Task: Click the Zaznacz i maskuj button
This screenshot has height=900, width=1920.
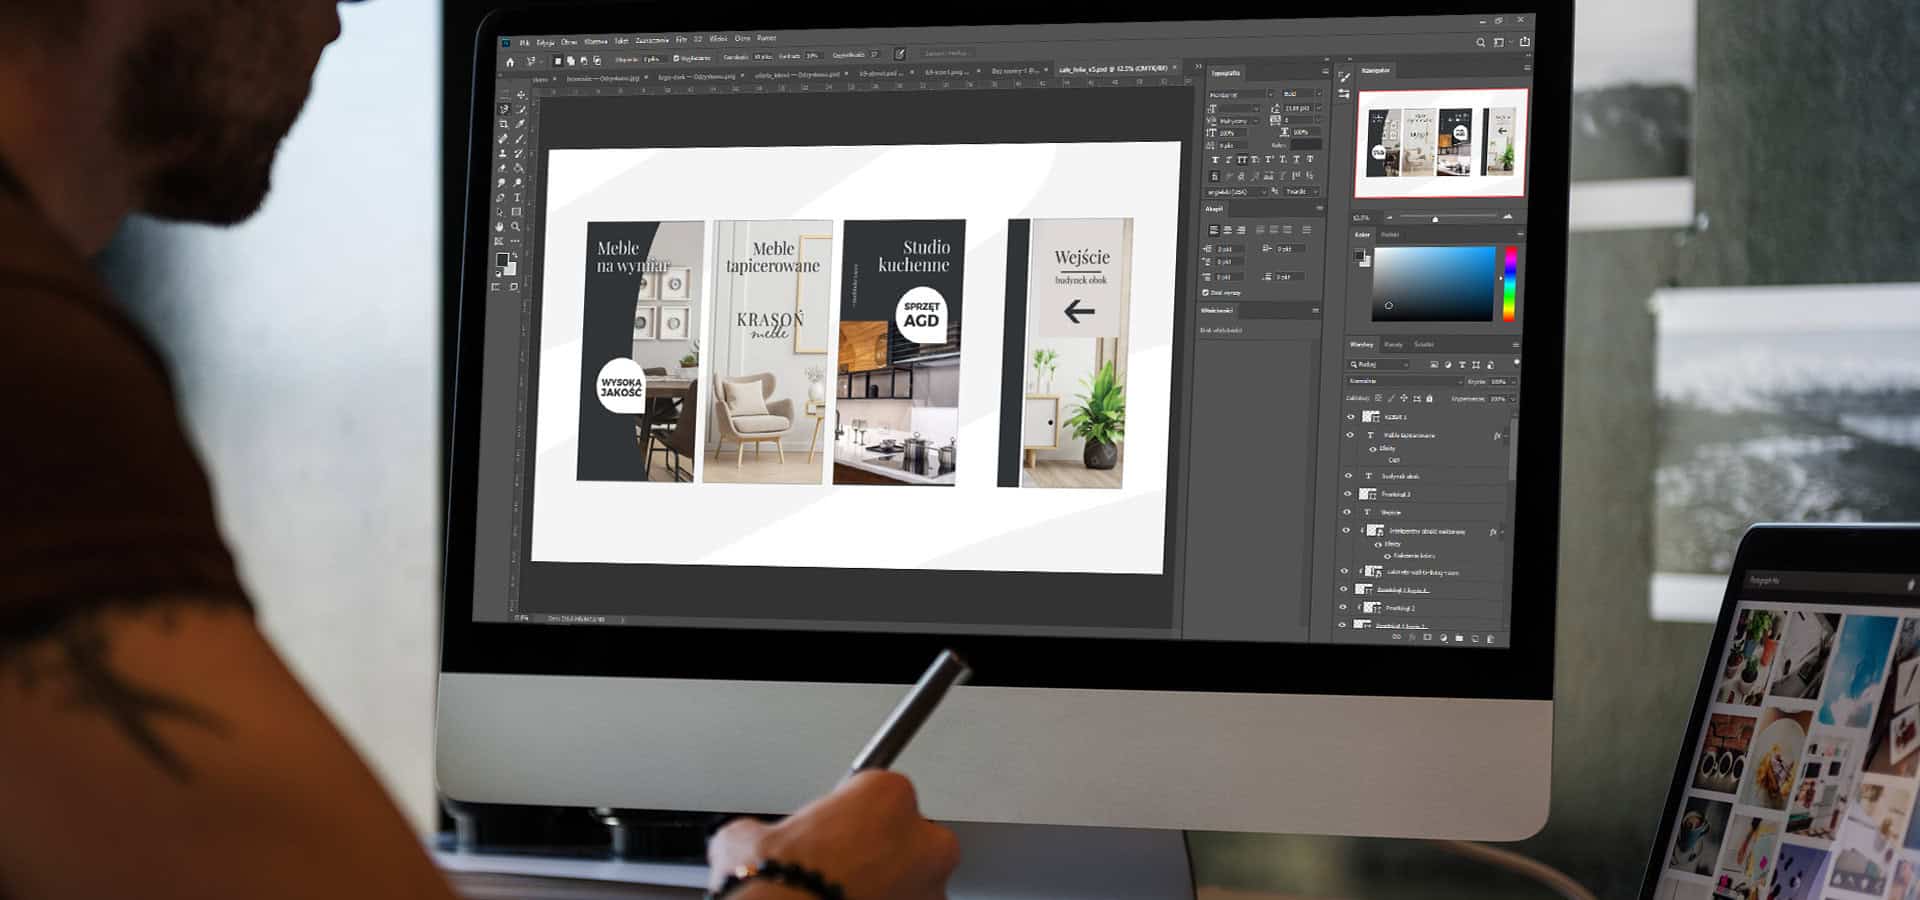Action: (x=946, y=54)
